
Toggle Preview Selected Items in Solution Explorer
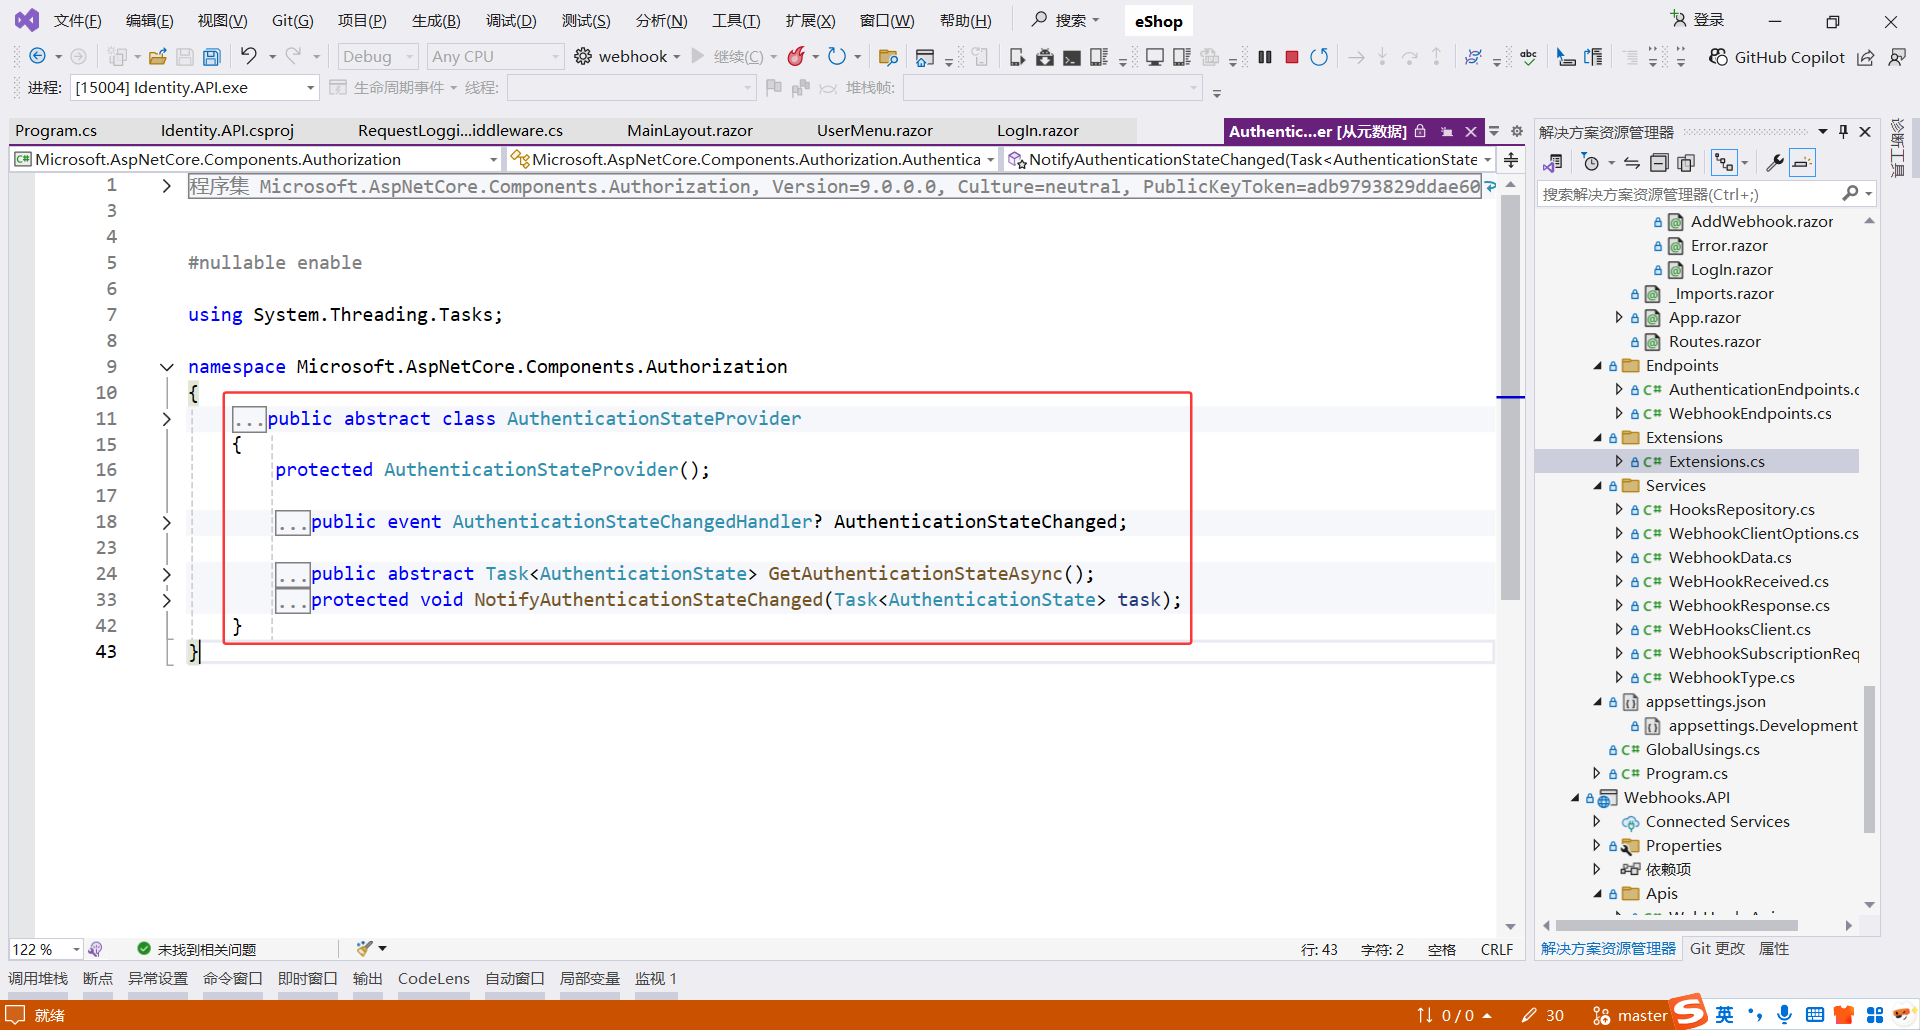pyautogui.click(x=1802, y=162)
